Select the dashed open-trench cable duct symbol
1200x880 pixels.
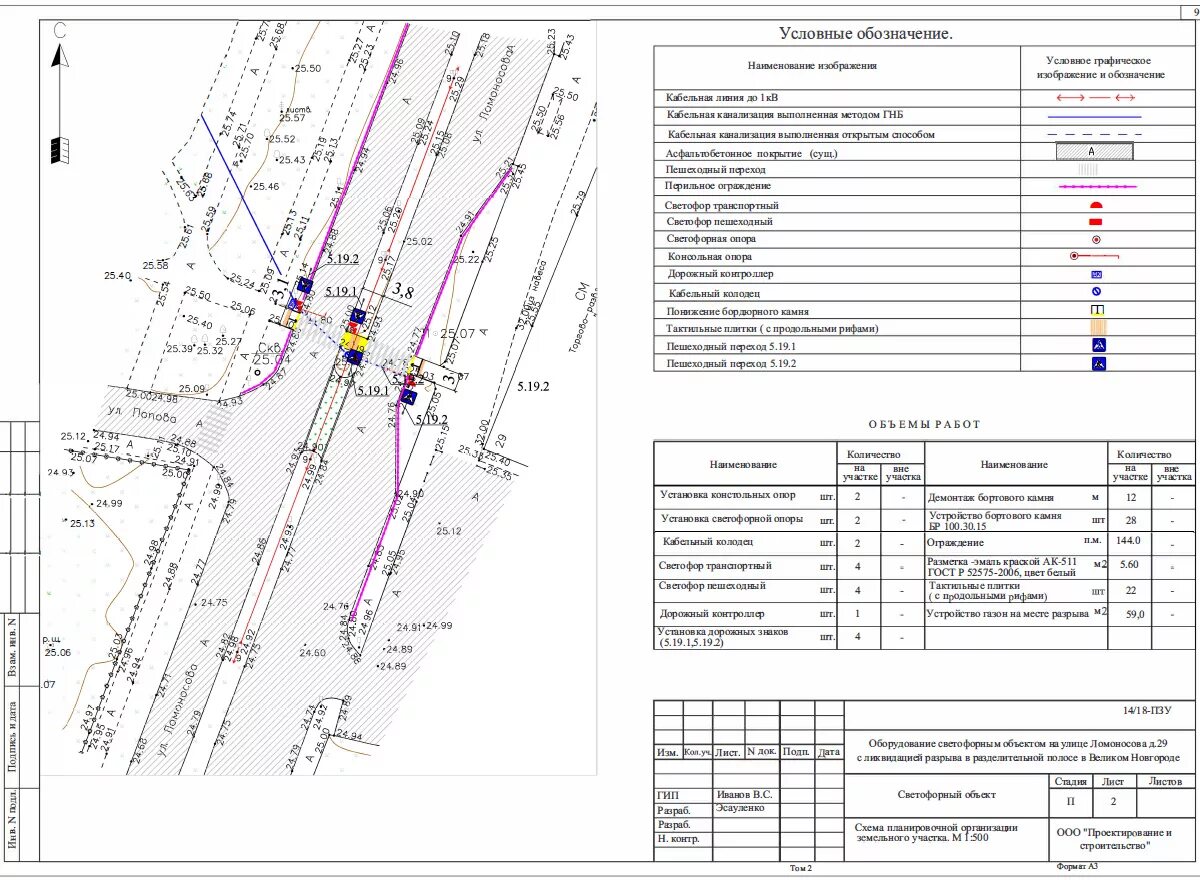1096,134
